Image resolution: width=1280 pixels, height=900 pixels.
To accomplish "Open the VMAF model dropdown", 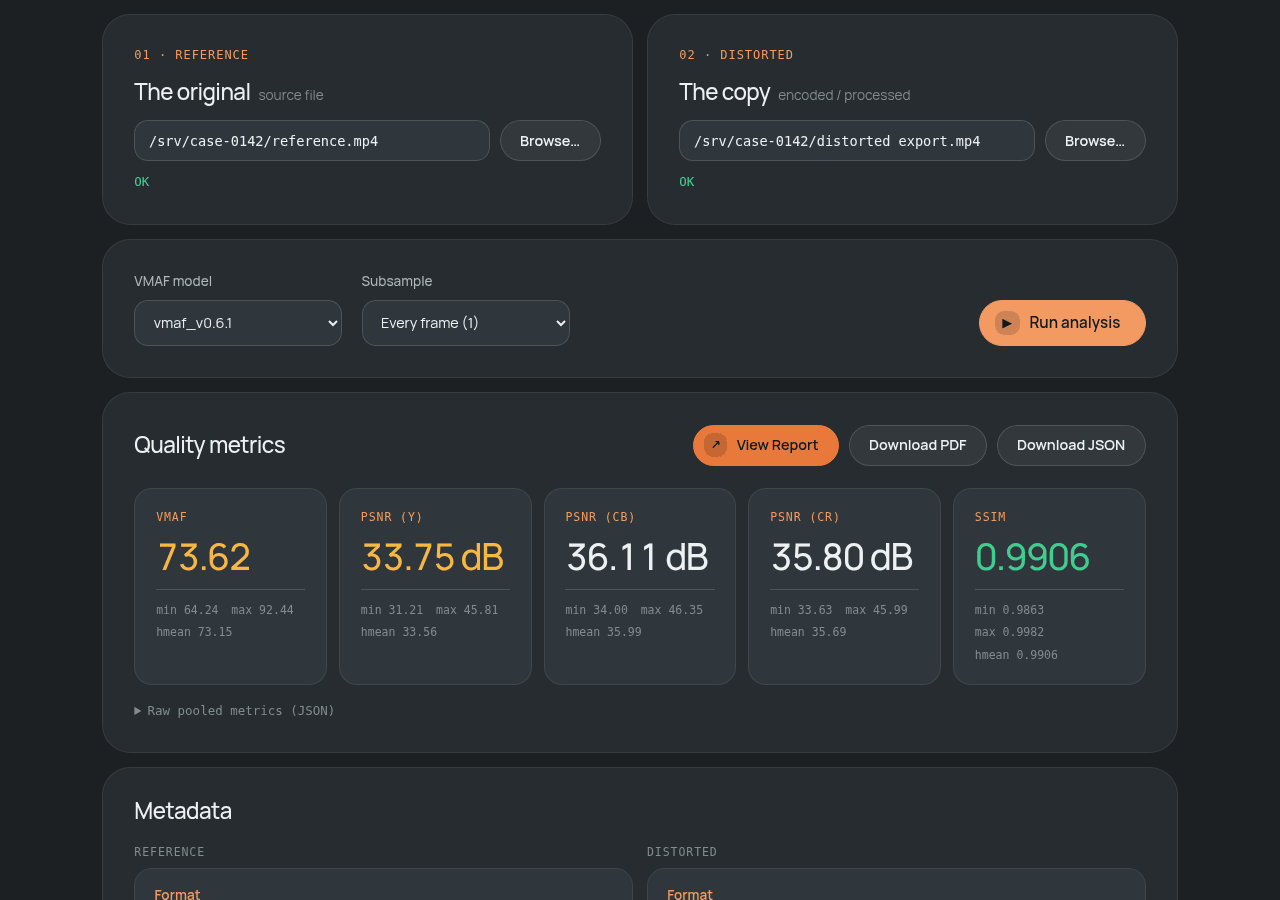I will click(x=238, y=323).
